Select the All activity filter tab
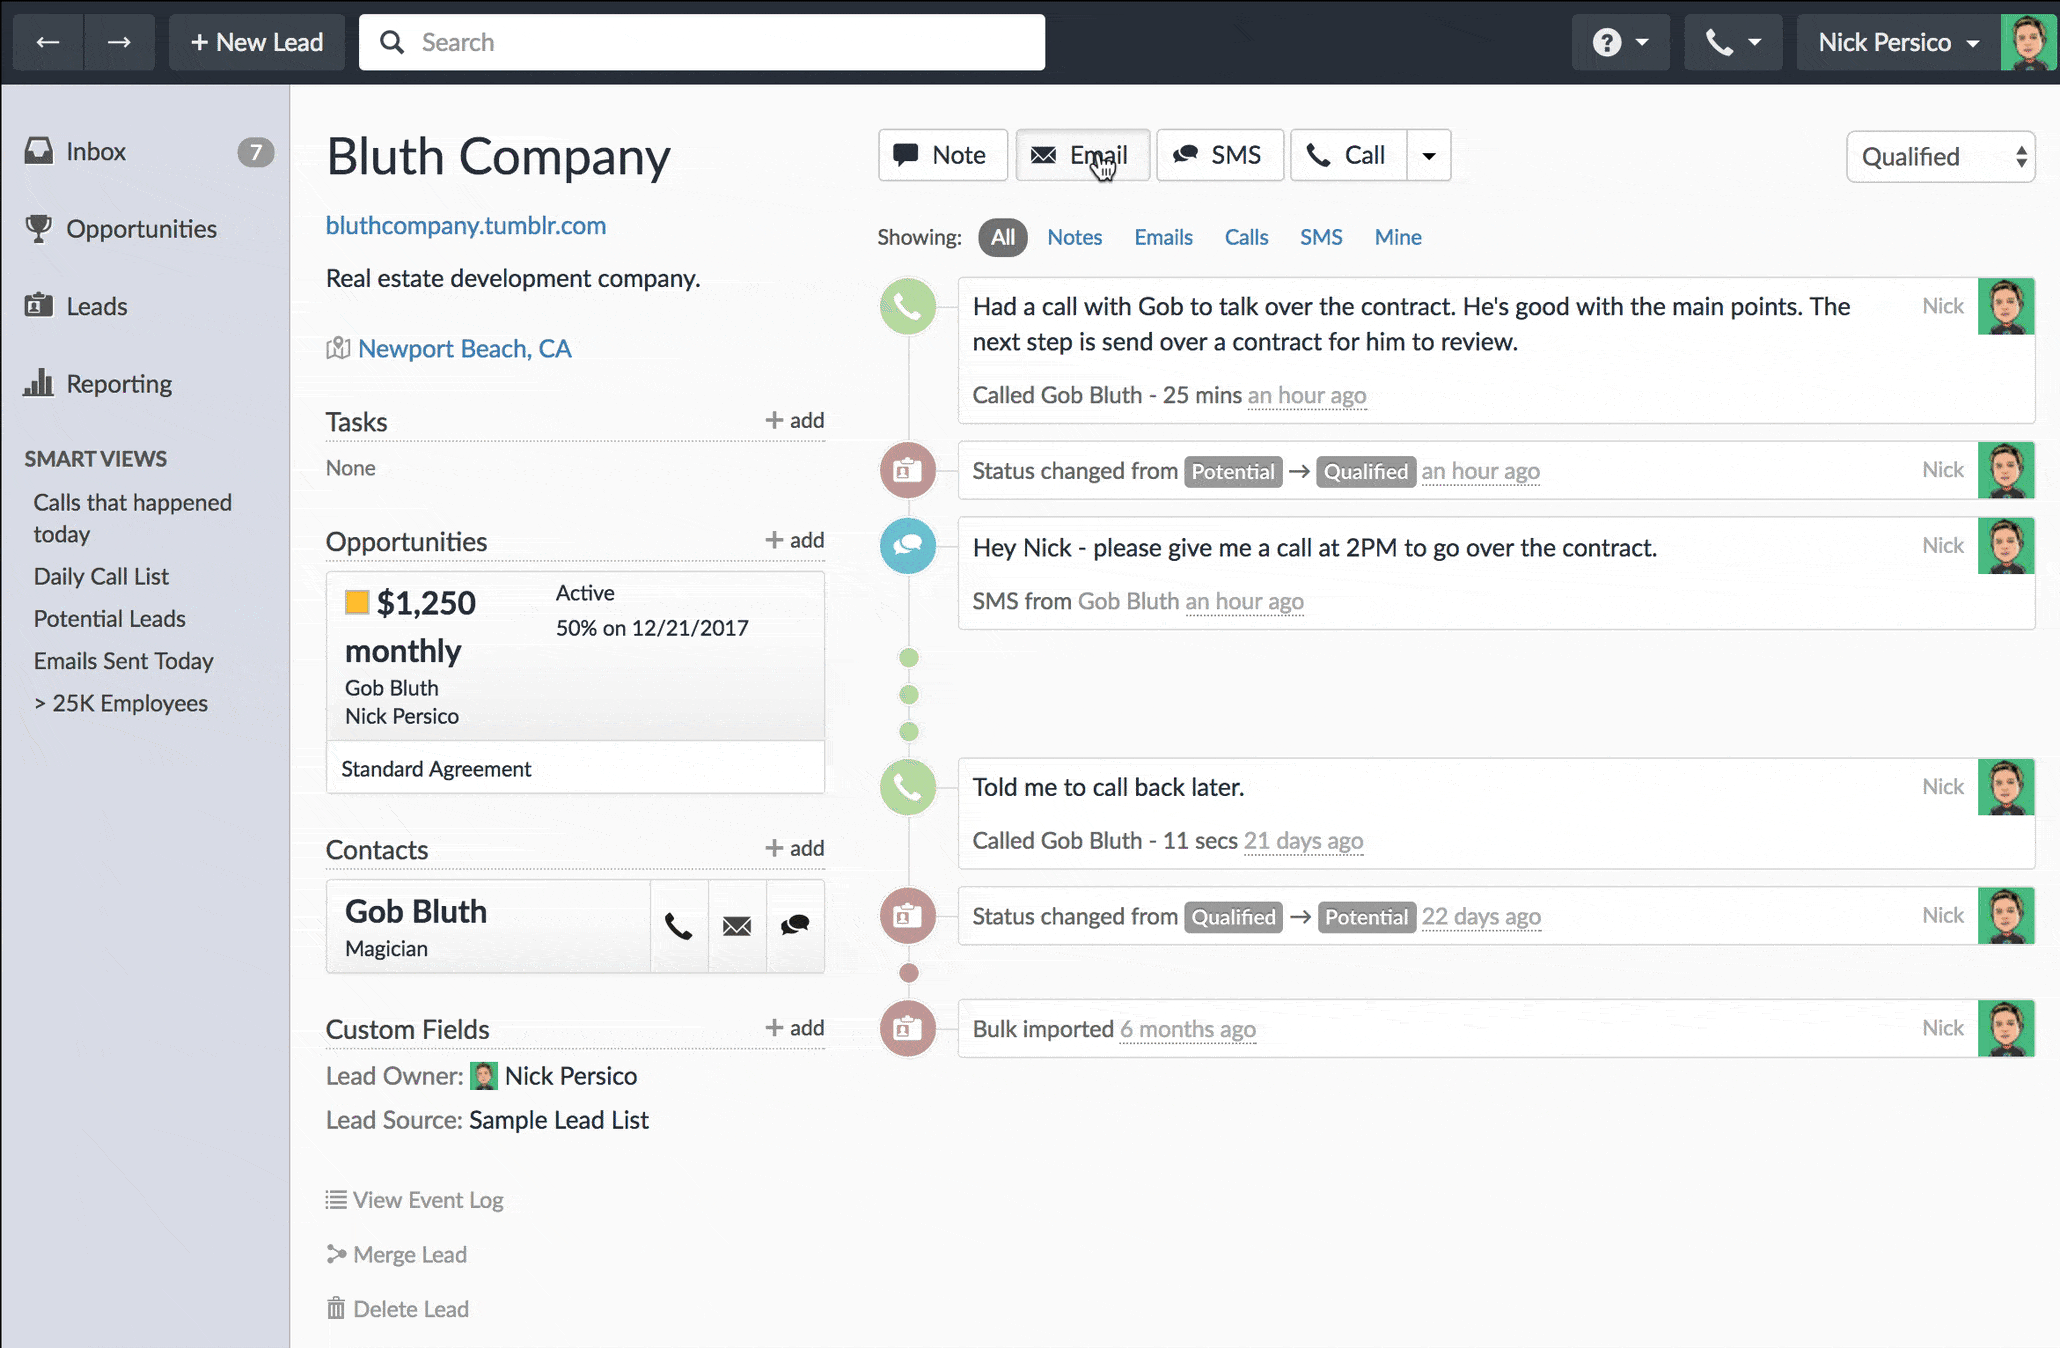This screenshot has height=1348, width=2060. [998, 236]
